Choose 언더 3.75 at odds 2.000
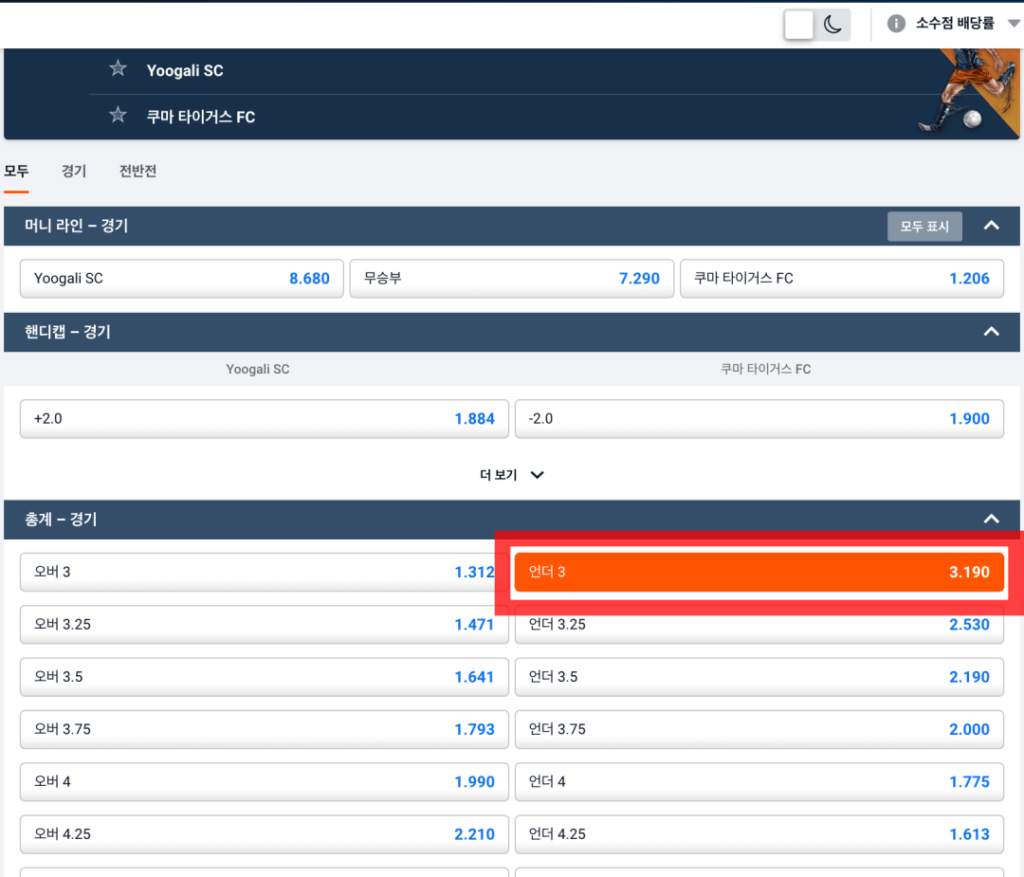 (x=758, y=729)
